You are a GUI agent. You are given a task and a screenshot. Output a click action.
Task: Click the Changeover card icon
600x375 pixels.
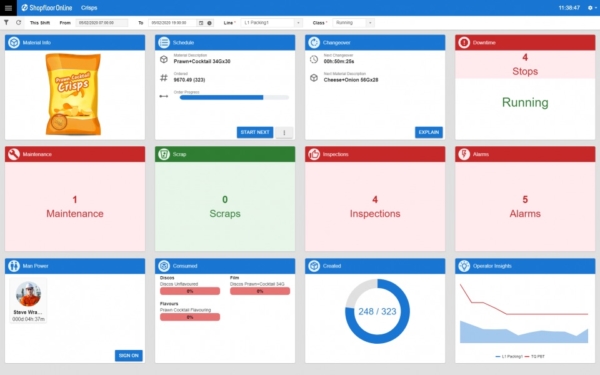click(x=314, y=42)
